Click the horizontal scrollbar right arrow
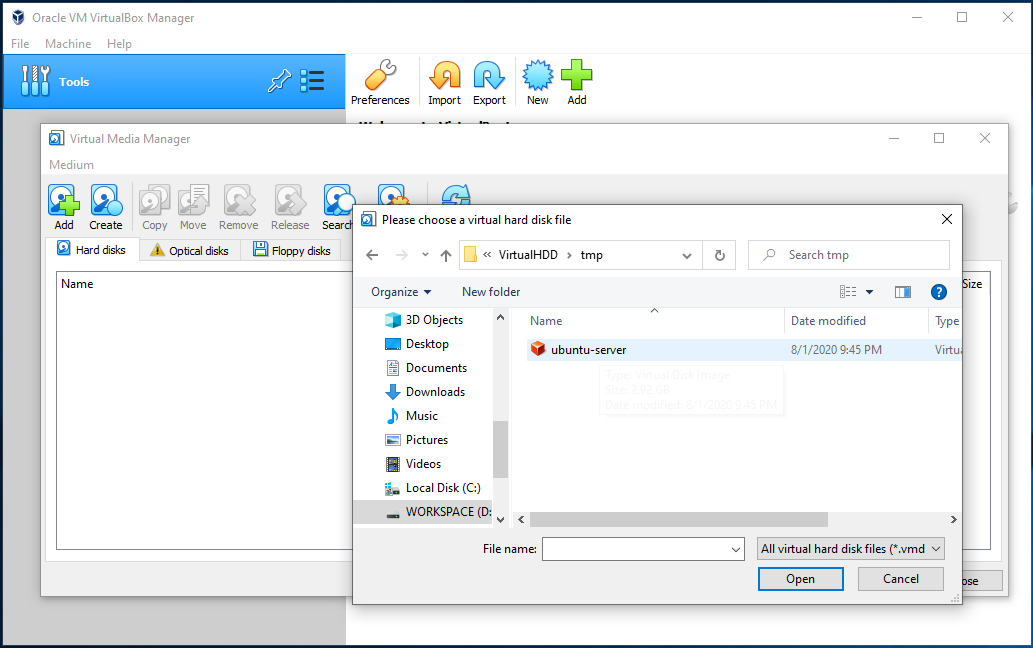This screenshot has height=648, width=1033. pyautogui.click(x=953, y=520)
